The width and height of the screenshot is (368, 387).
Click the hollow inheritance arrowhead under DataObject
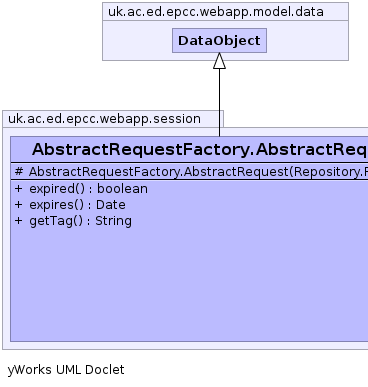point(219,61)
